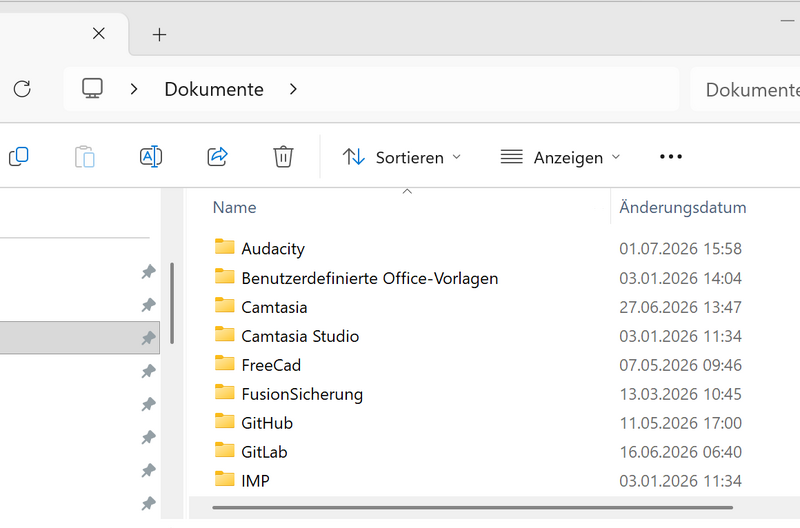Click the Refresh icon in address bar
The height and width of the screenshot is (528, 800).
click(x=22, y=89)
